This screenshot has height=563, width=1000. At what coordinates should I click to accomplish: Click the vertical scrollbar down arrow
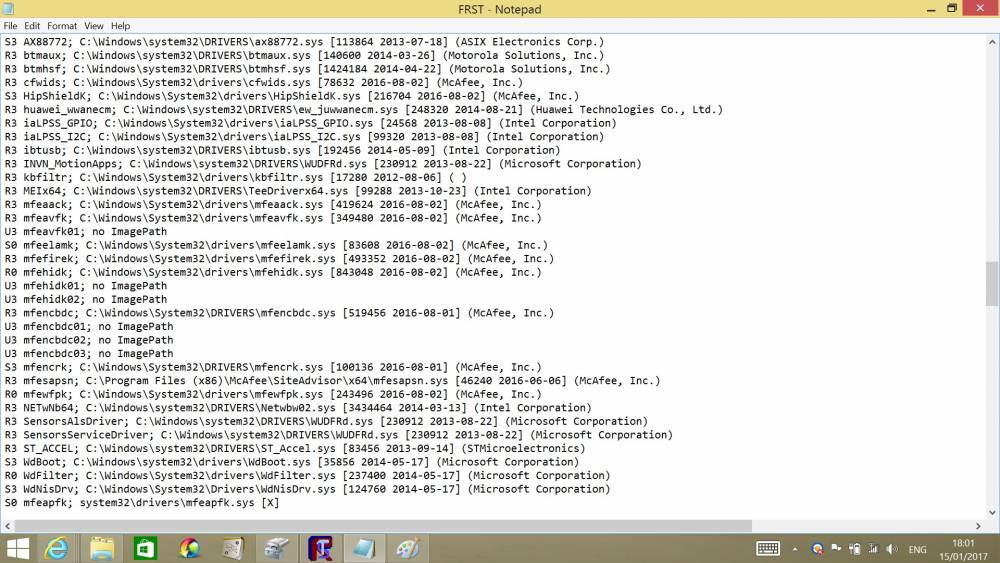992,512
